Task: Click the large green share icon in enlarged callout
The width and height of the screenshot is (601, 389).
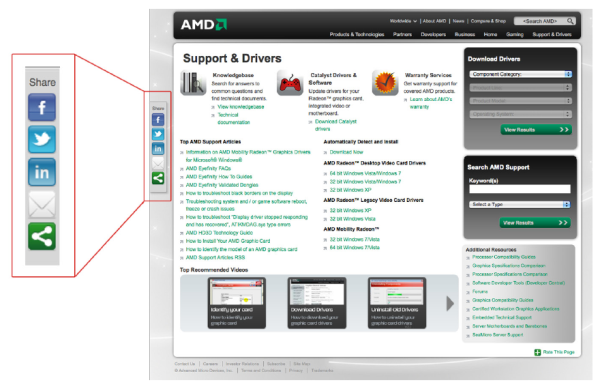Action: click(42, 236)
